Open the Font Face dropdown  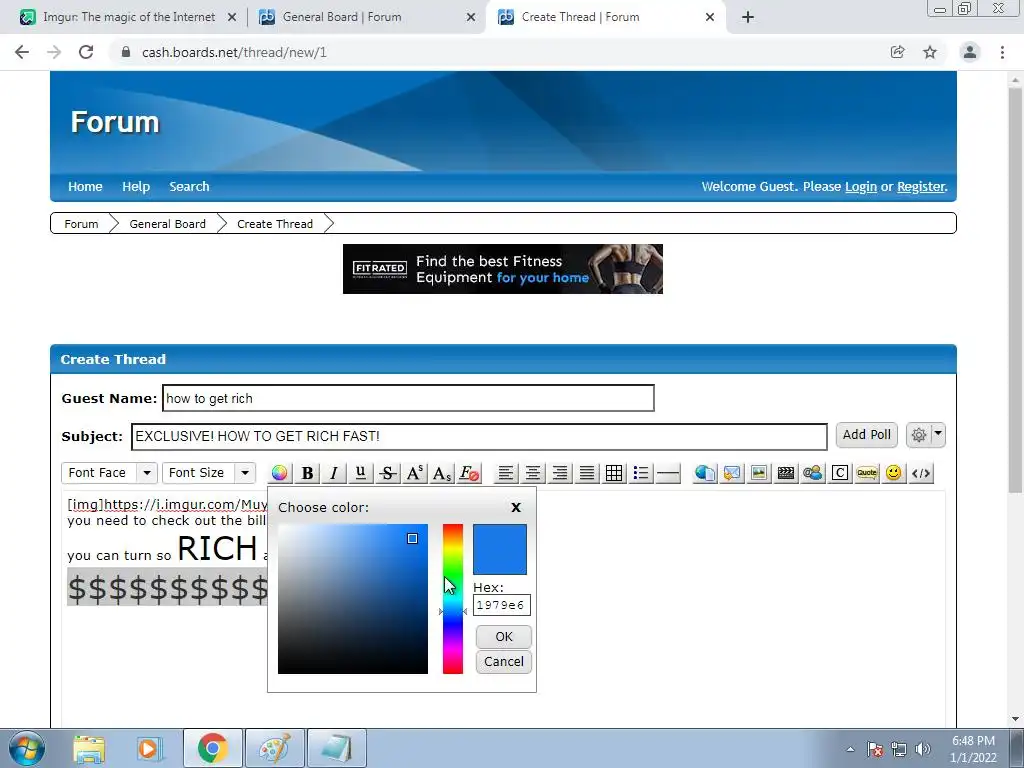click(x=109, y=472)
